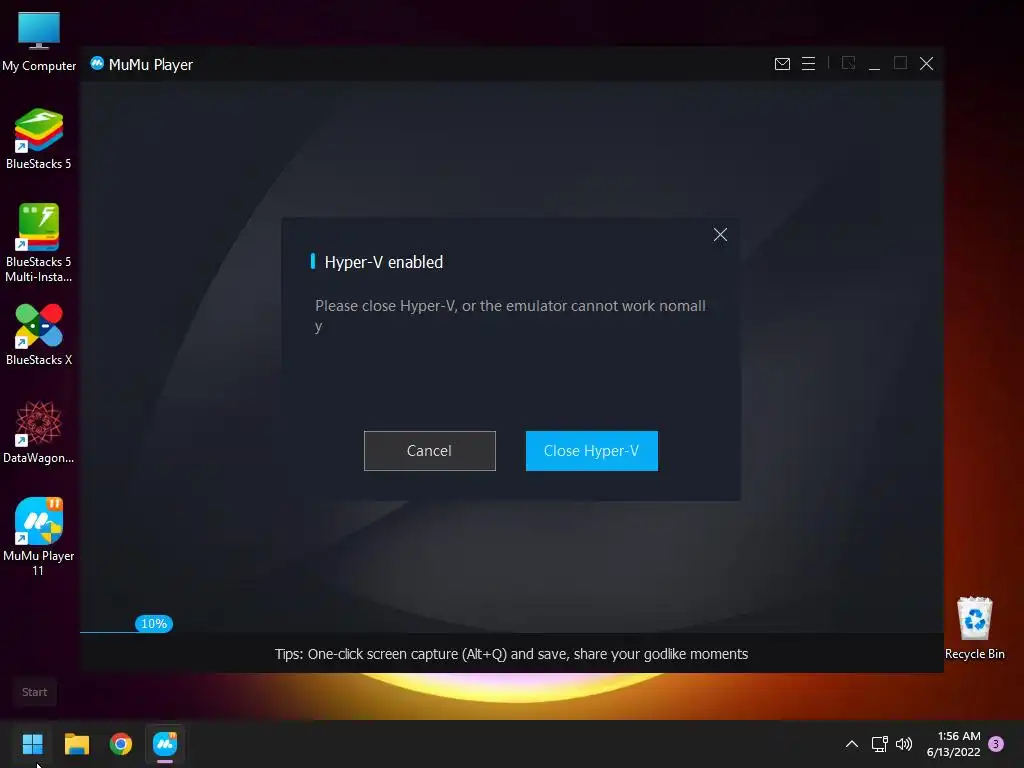Image resolution: width=1024 pixels, height=768 pixels.
Task: Open the clock showing 1:56 AM
Action: (x=953, y=744)
